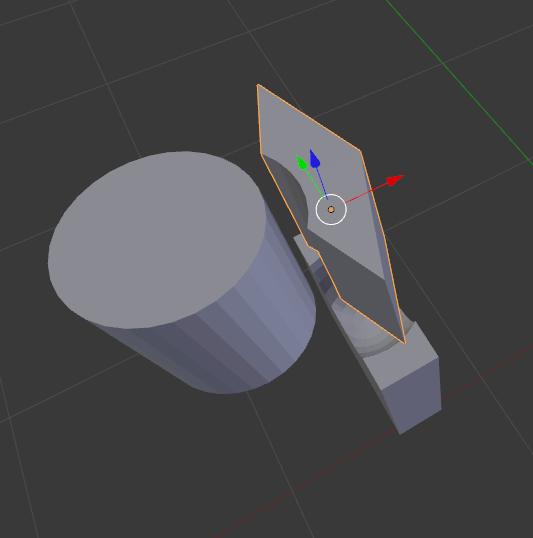Click the green Y-axis line in the viewport

459,82
